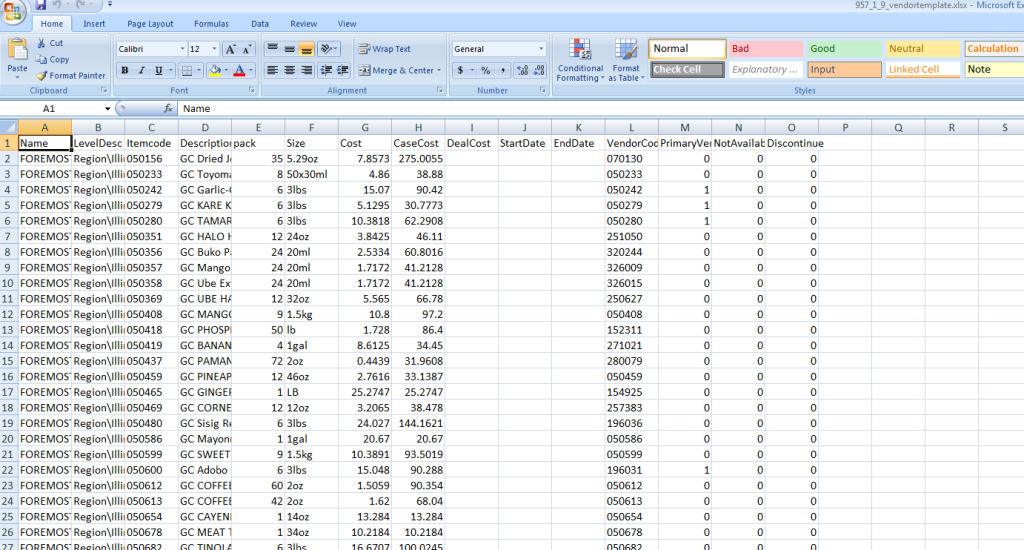Open Alignment dialog launcher
Screen dimensions: 1024x550
[440, 91]
